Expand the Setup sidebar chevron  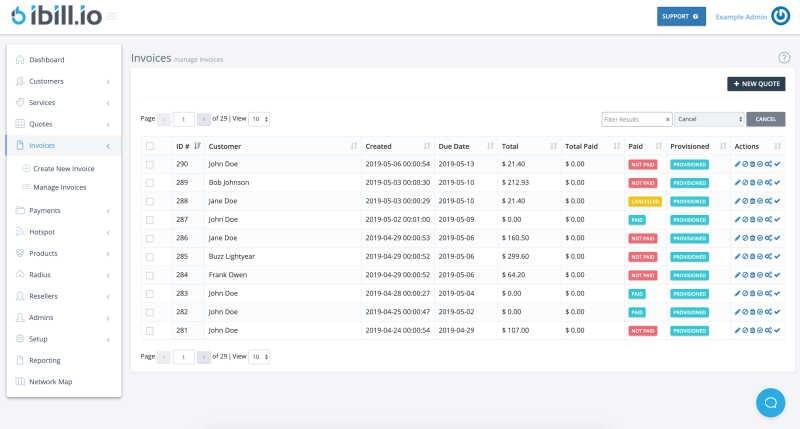coord(108,340)
